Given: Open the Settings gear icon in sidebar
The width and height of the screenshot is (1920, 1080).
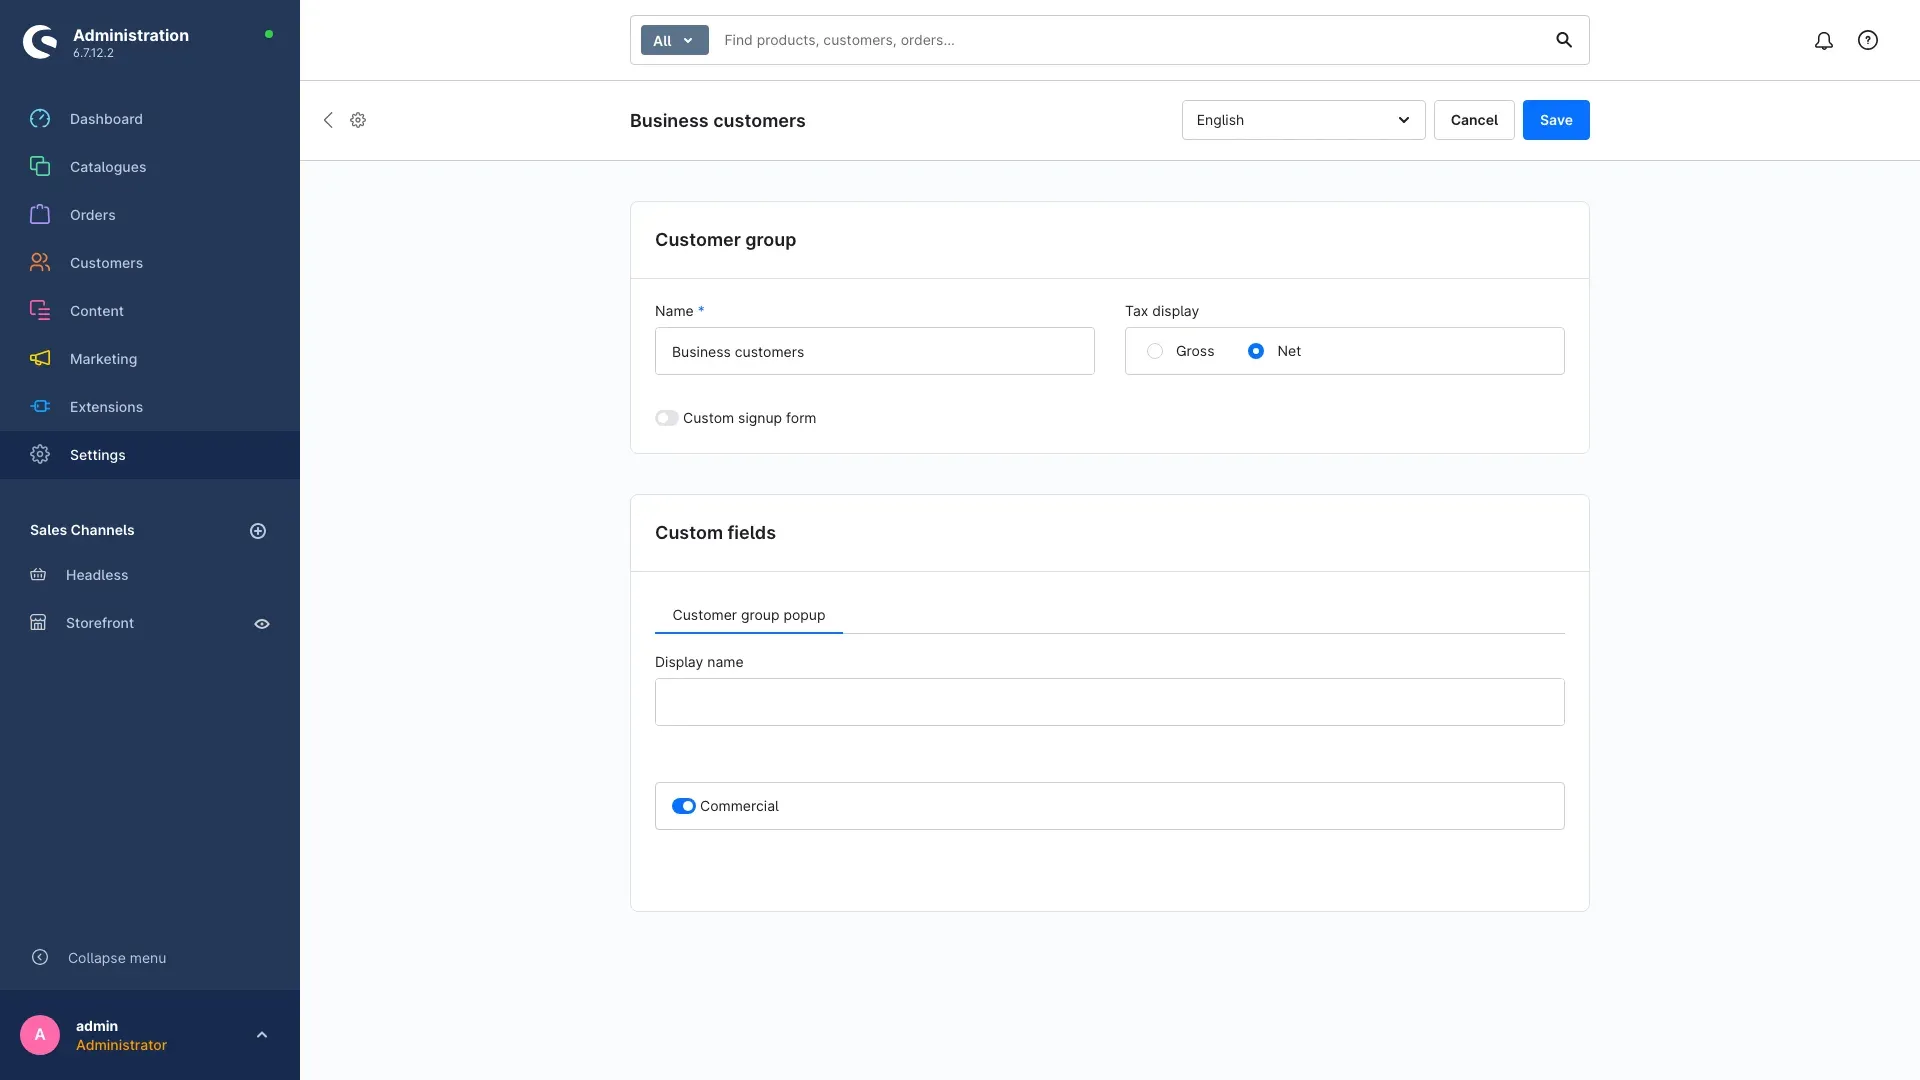Looking at the screenshot, I should pyautogui.click(x=40, y=455).
